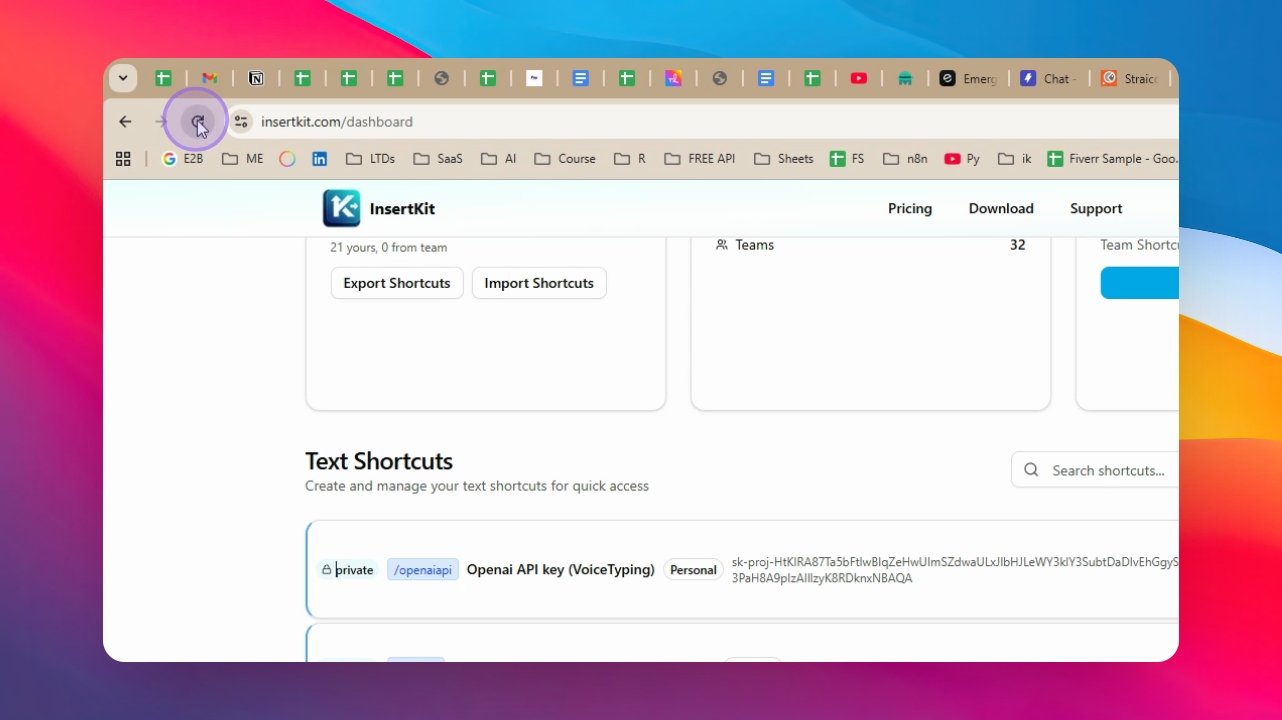Screen dimensions: 1282x720
Task: Open the n8n bookmarks folder
Action: 908,159
